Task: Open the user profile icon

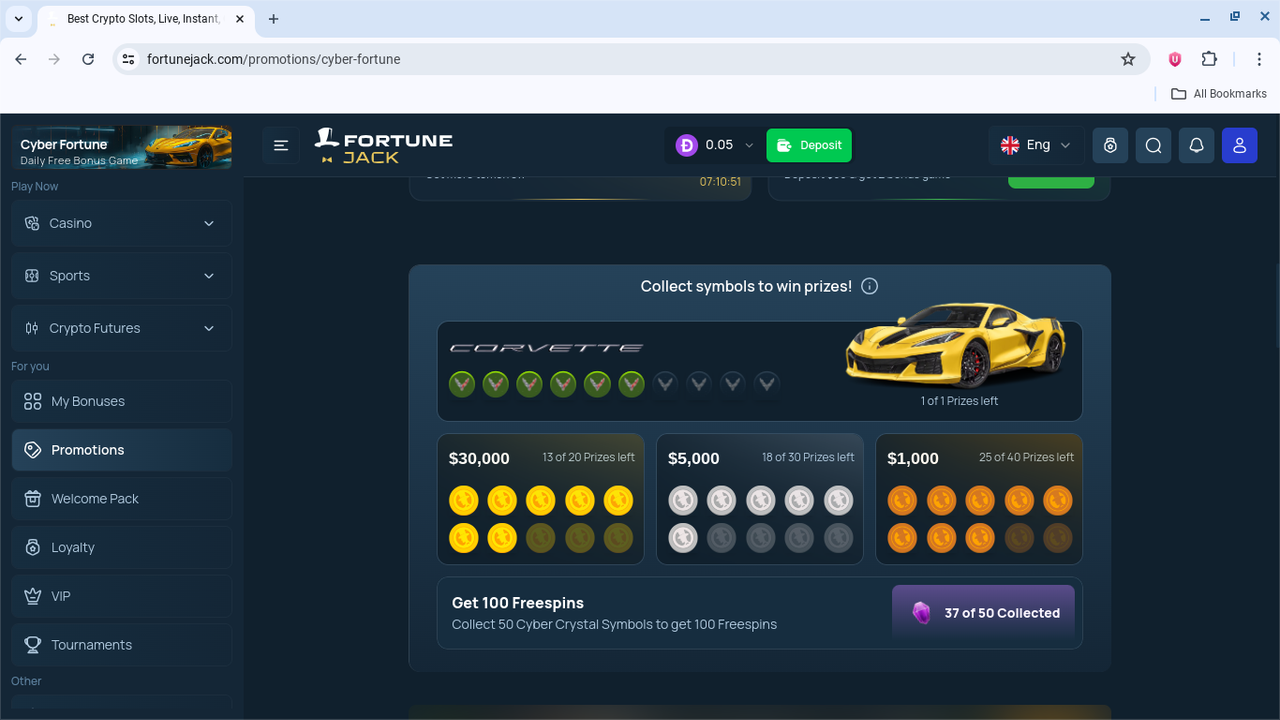Action: (1239, 145)
